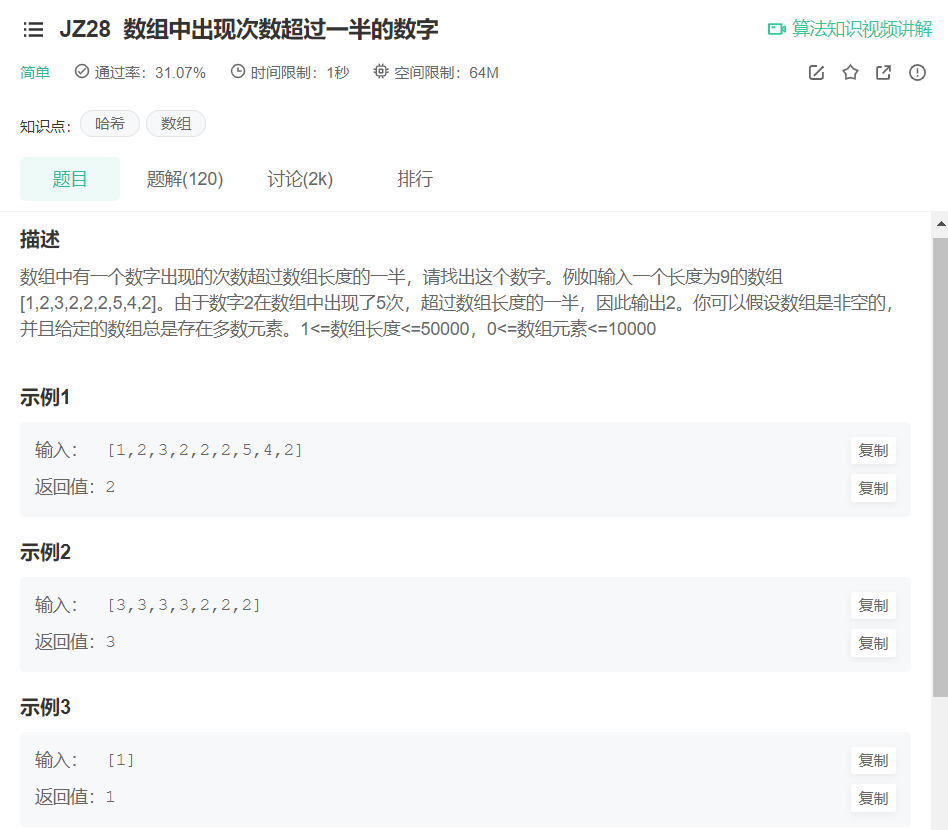Click the 数组 knowledge tag
Viewport: 948px width, 830px height.
tap(176, 123)
